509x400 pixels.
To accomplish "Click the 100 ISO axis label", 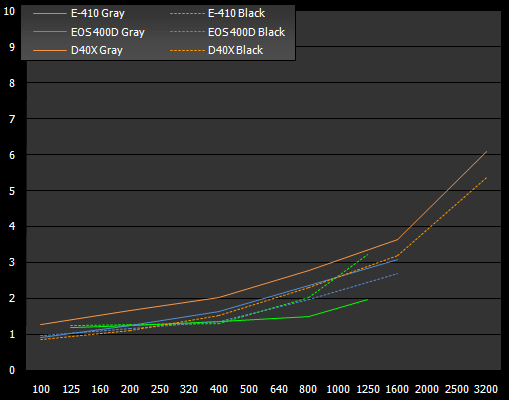I will click(x=41, y=389).
